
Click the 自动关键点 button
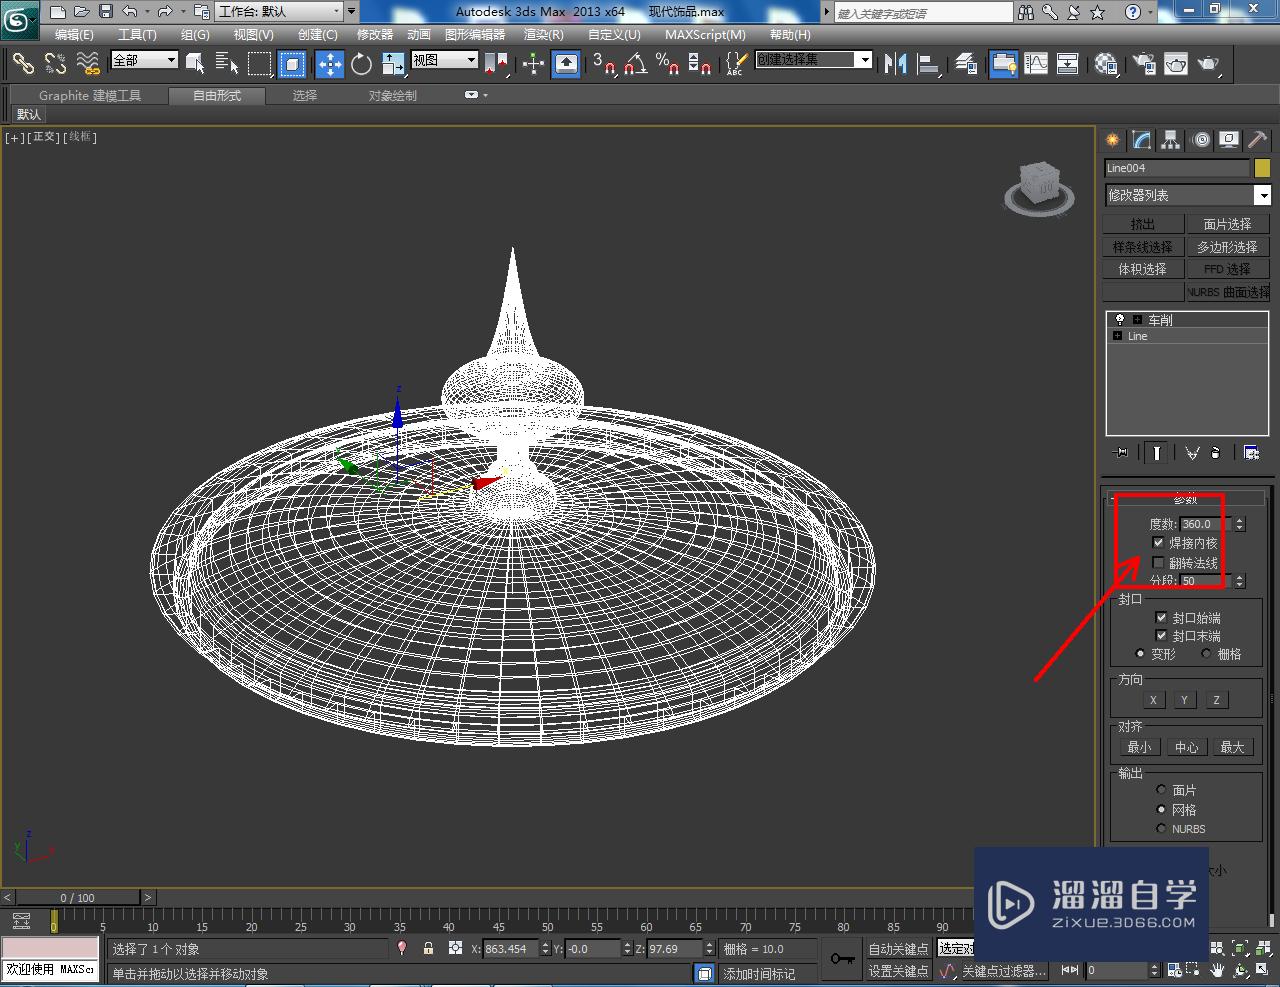pyautogui.click(x=898, y=949)
